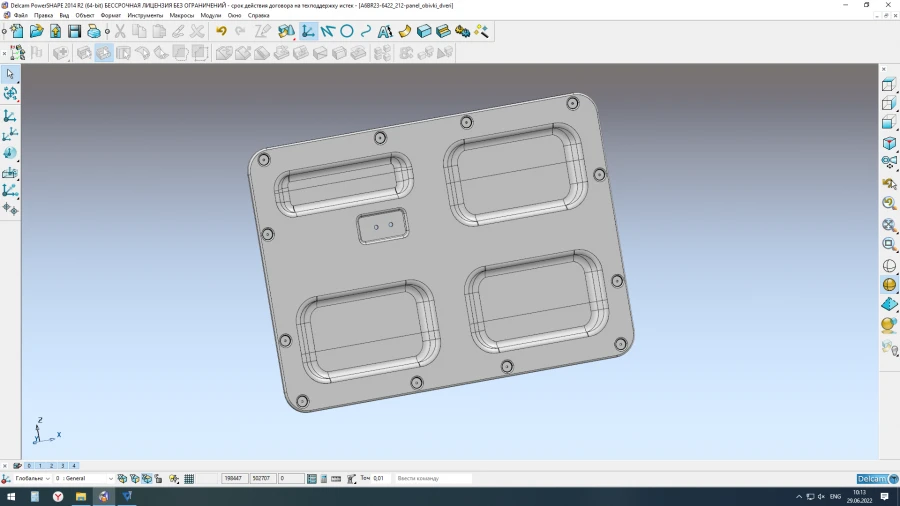Click level button 2

click(x=51, y=466)
